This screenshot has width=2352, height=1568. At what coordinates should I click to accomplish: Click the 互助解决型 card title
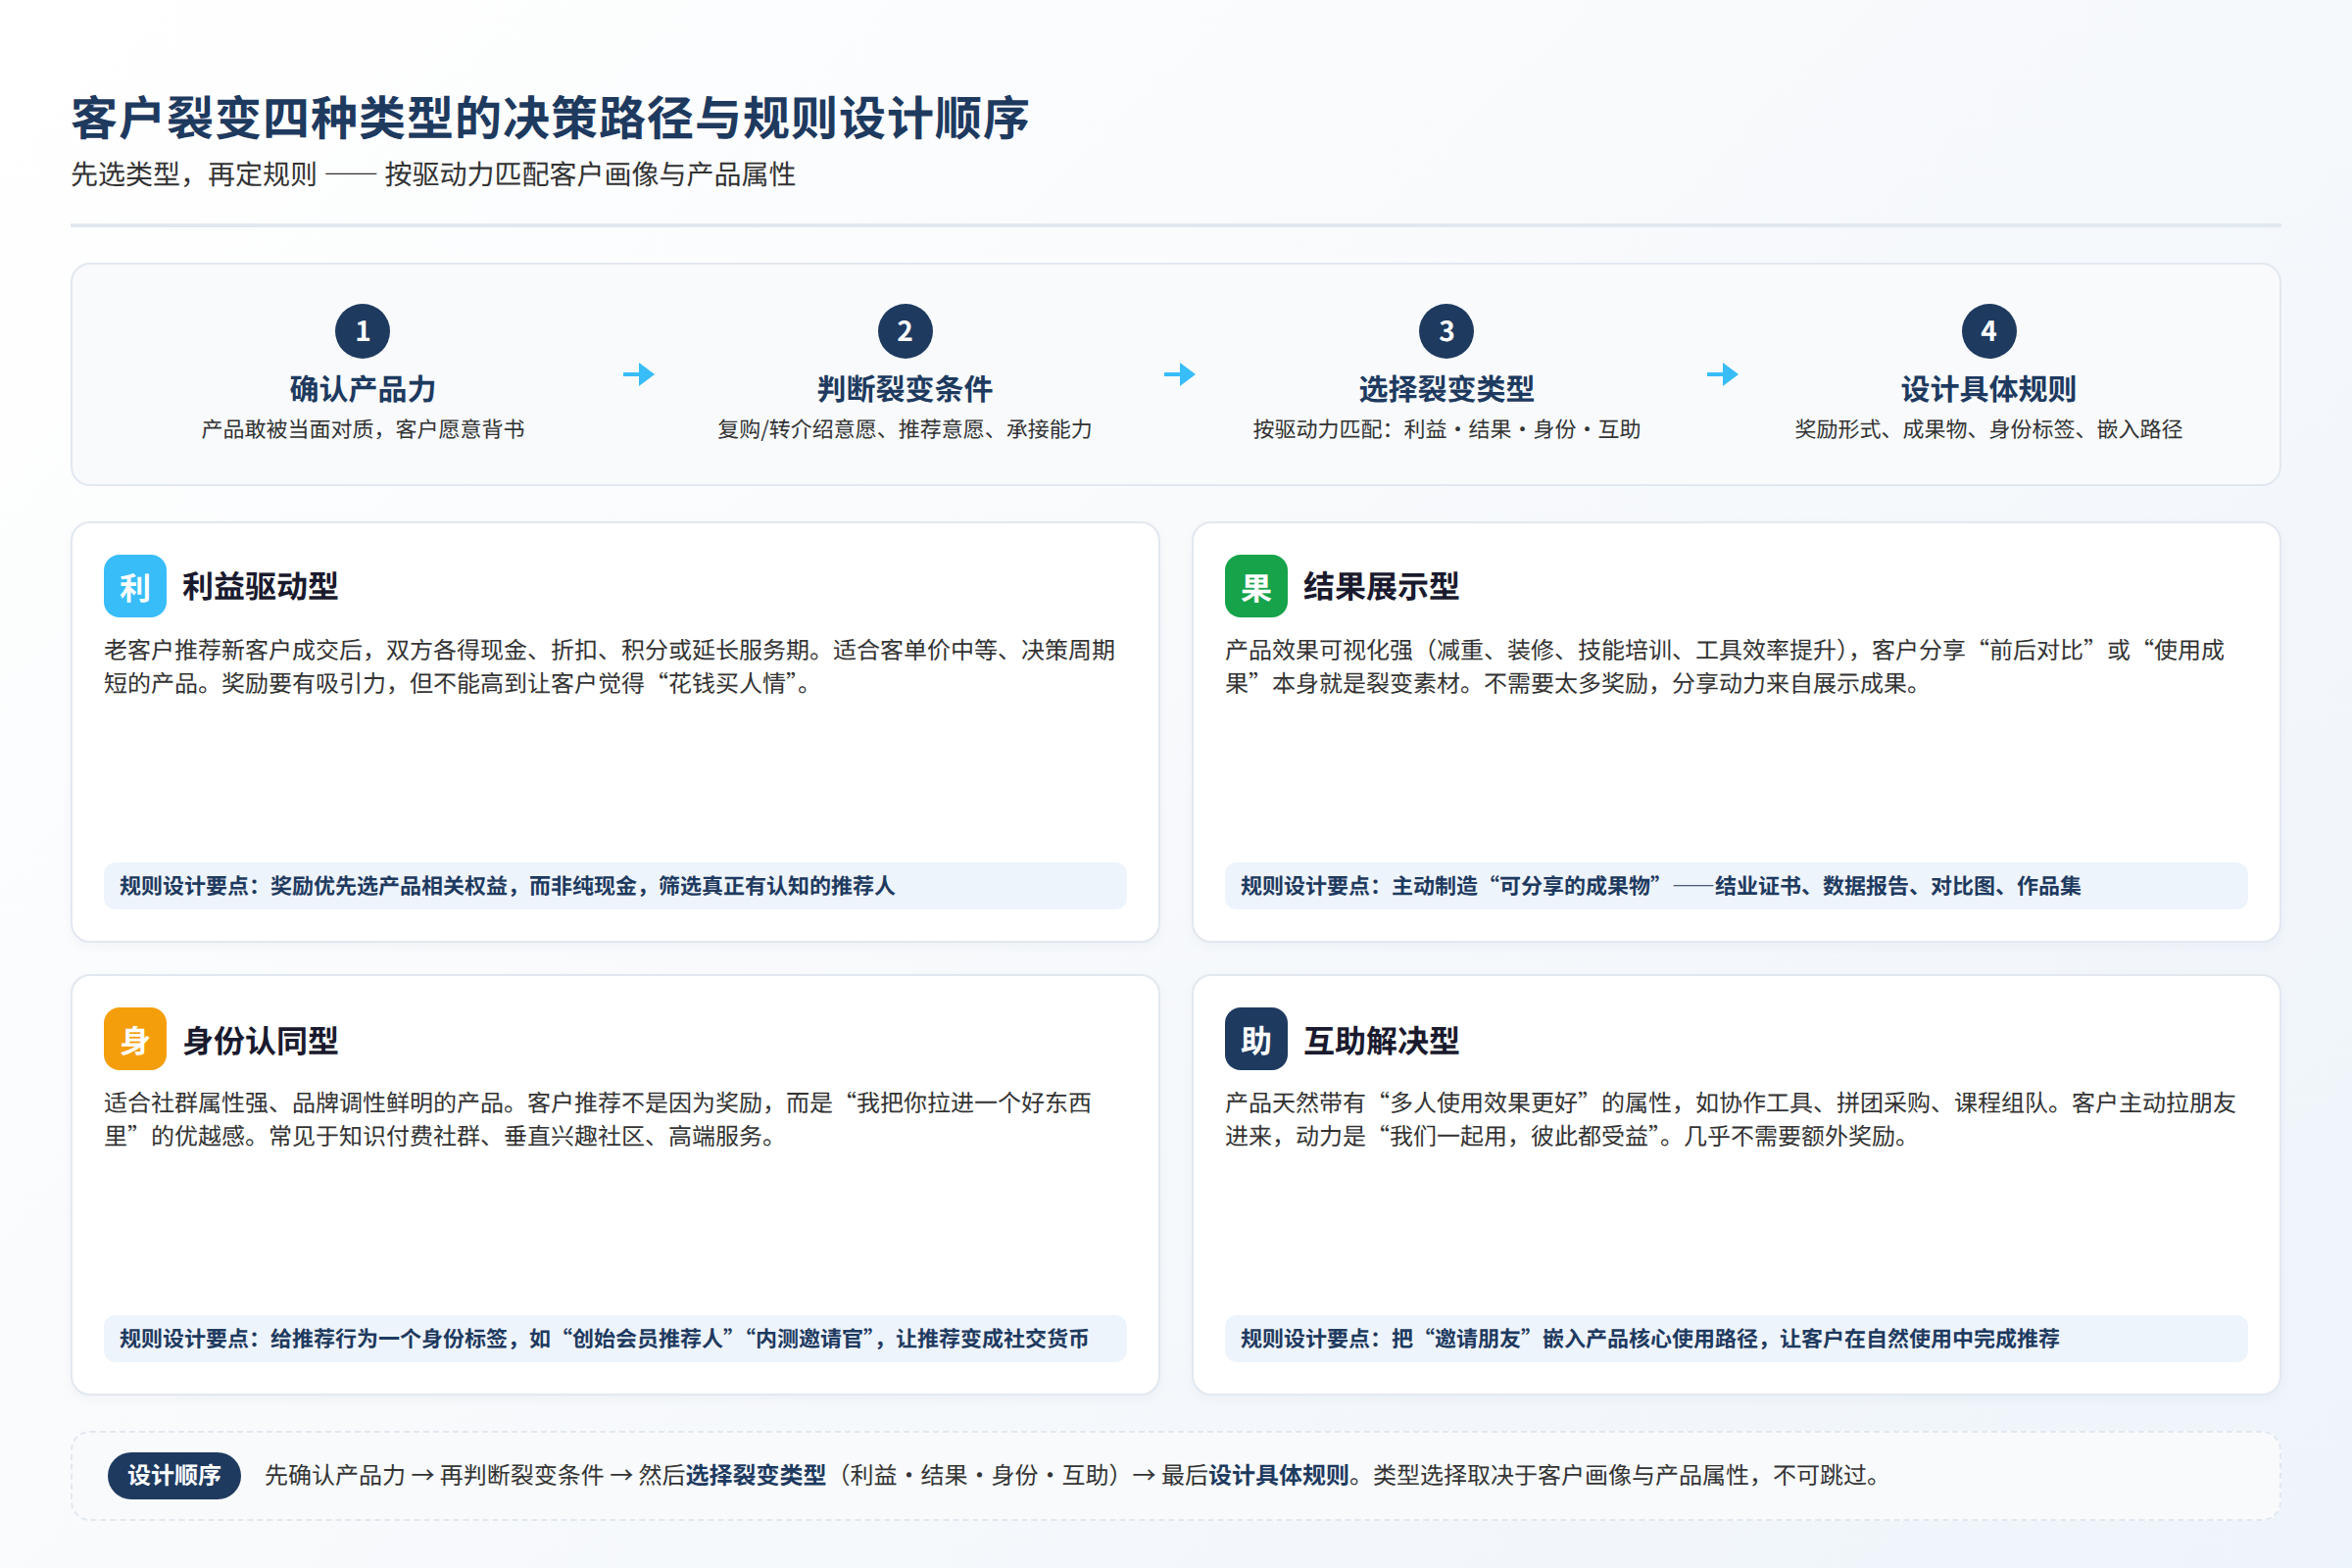[x=1381, y=1041]
